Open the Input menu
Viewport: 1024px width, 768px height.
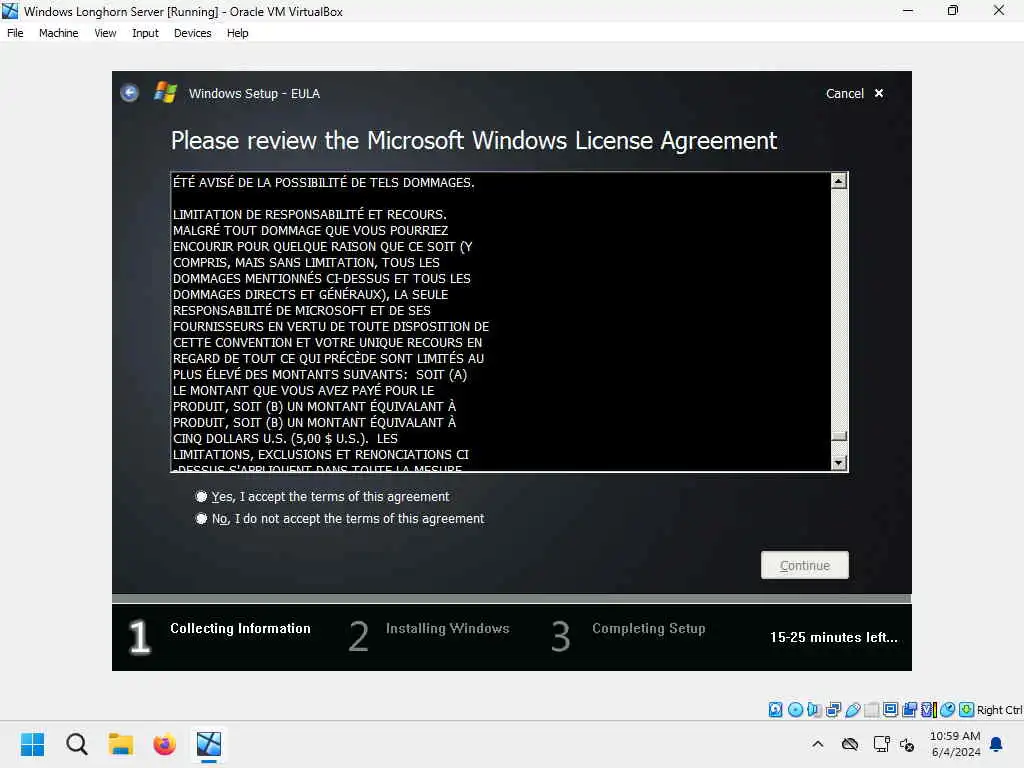pyautogui.click(x=145, y=33)
